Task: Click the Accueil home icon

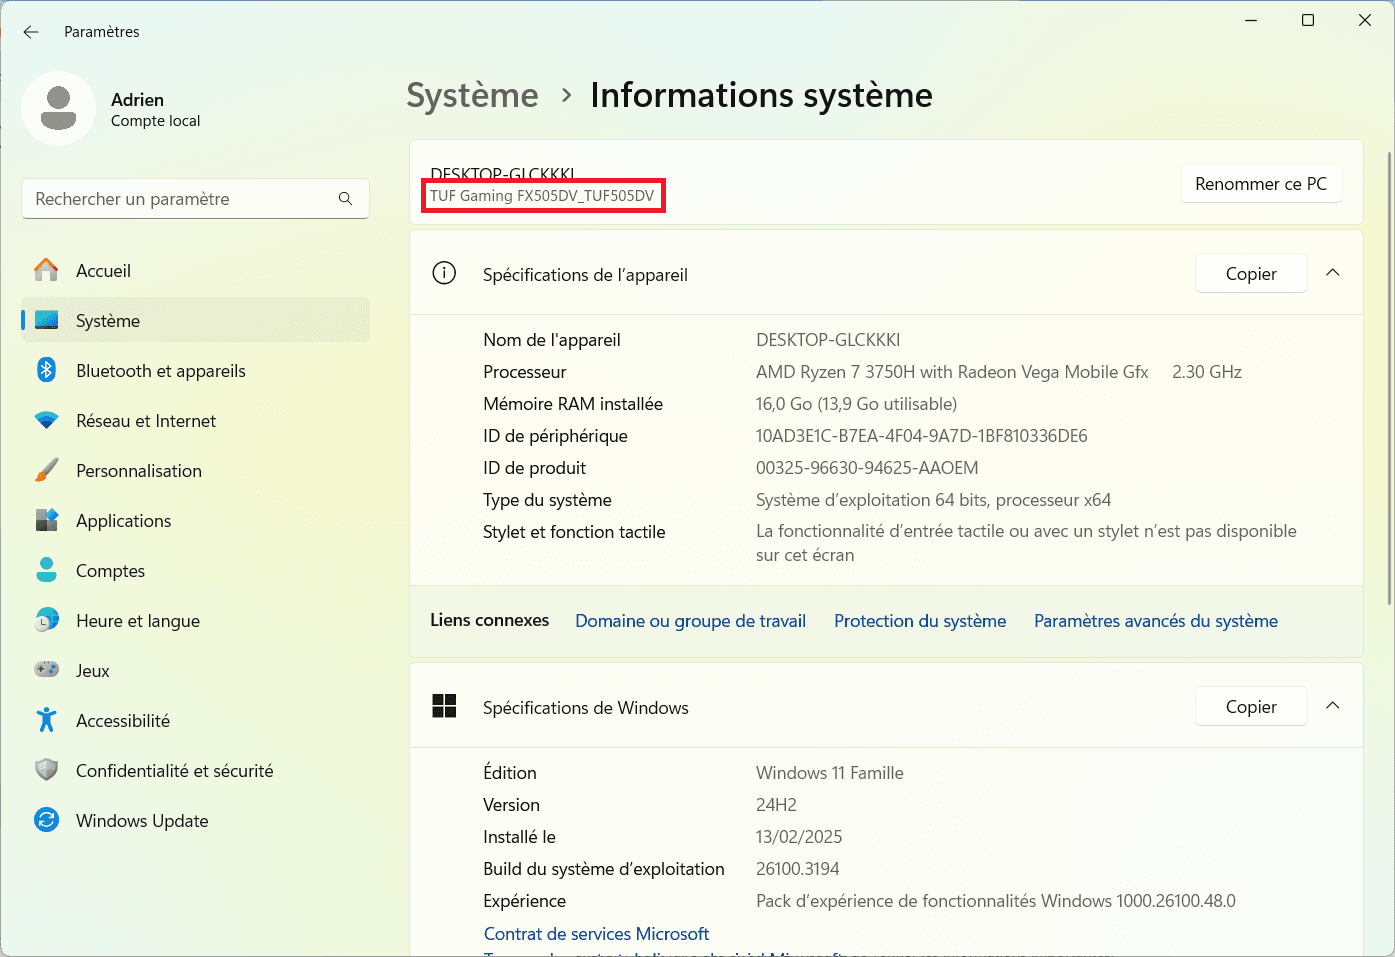Action: (x=46, y=270)
